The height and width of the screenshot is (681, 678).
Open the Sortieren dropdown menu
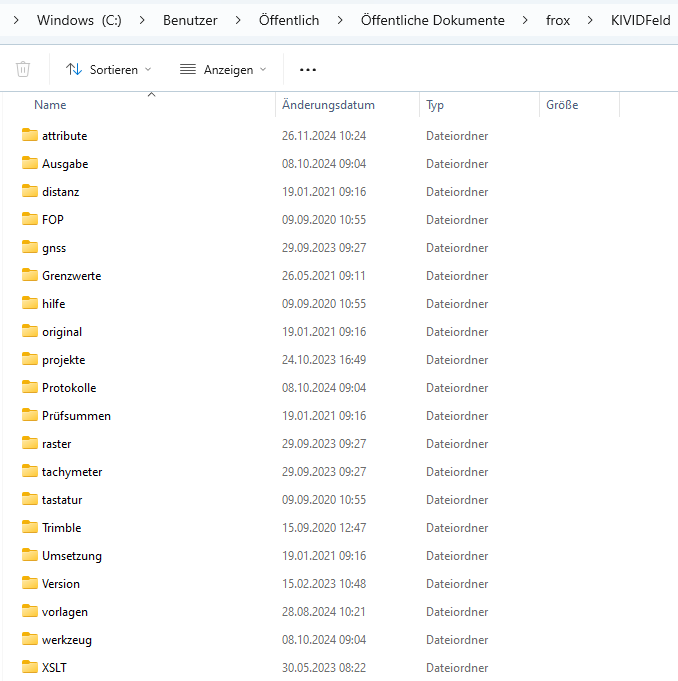click(x=109, y=69)
